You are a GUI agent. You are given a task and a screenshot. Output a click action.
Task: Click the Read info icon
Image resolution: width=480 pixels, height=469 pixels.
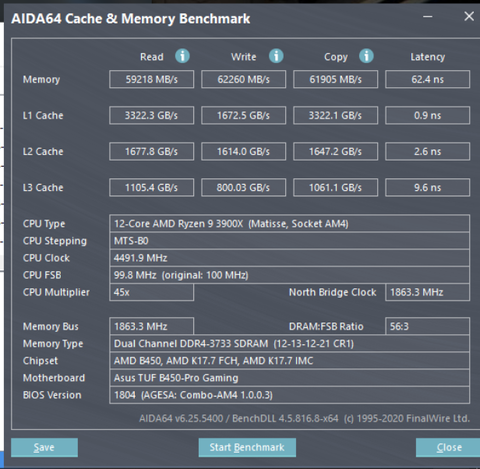pyautogui.click(x=182, y=56)
